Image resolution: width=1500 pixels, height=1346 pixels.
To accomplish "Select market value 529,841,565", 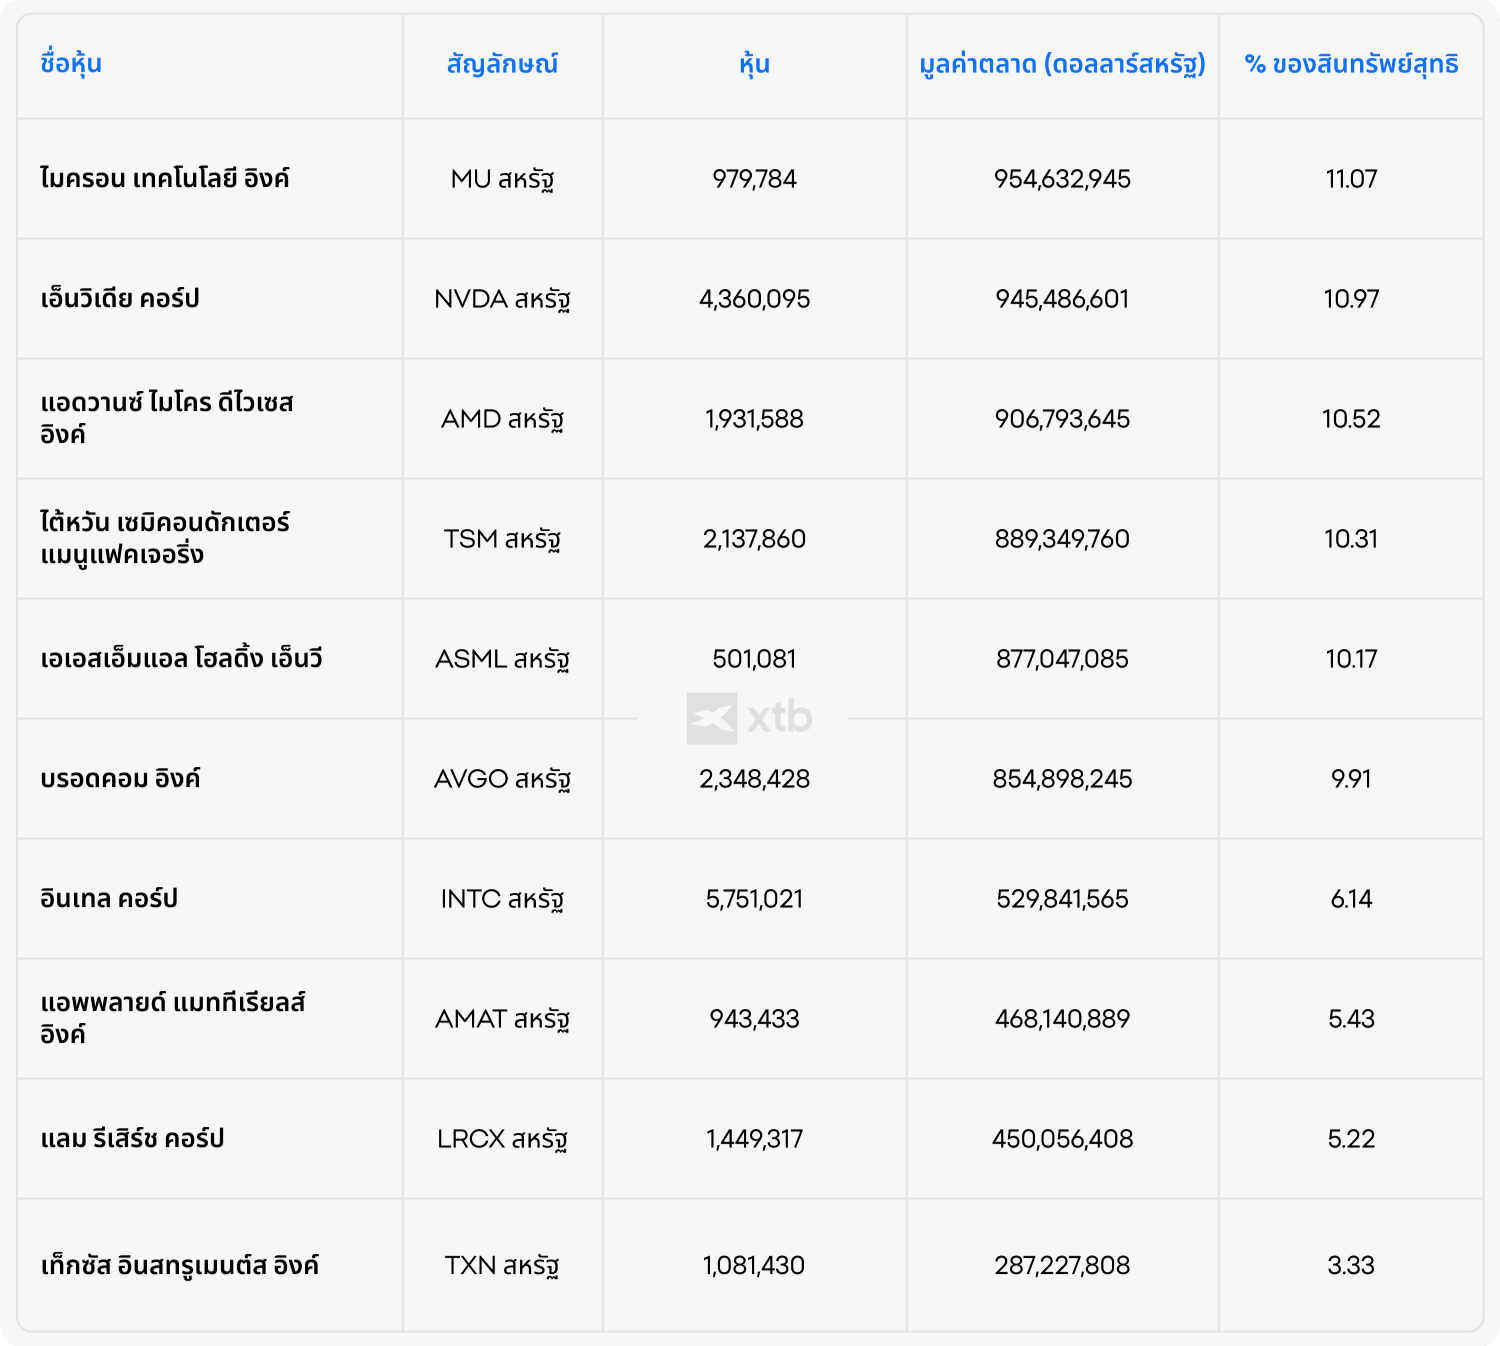I will click(1062, 899).
